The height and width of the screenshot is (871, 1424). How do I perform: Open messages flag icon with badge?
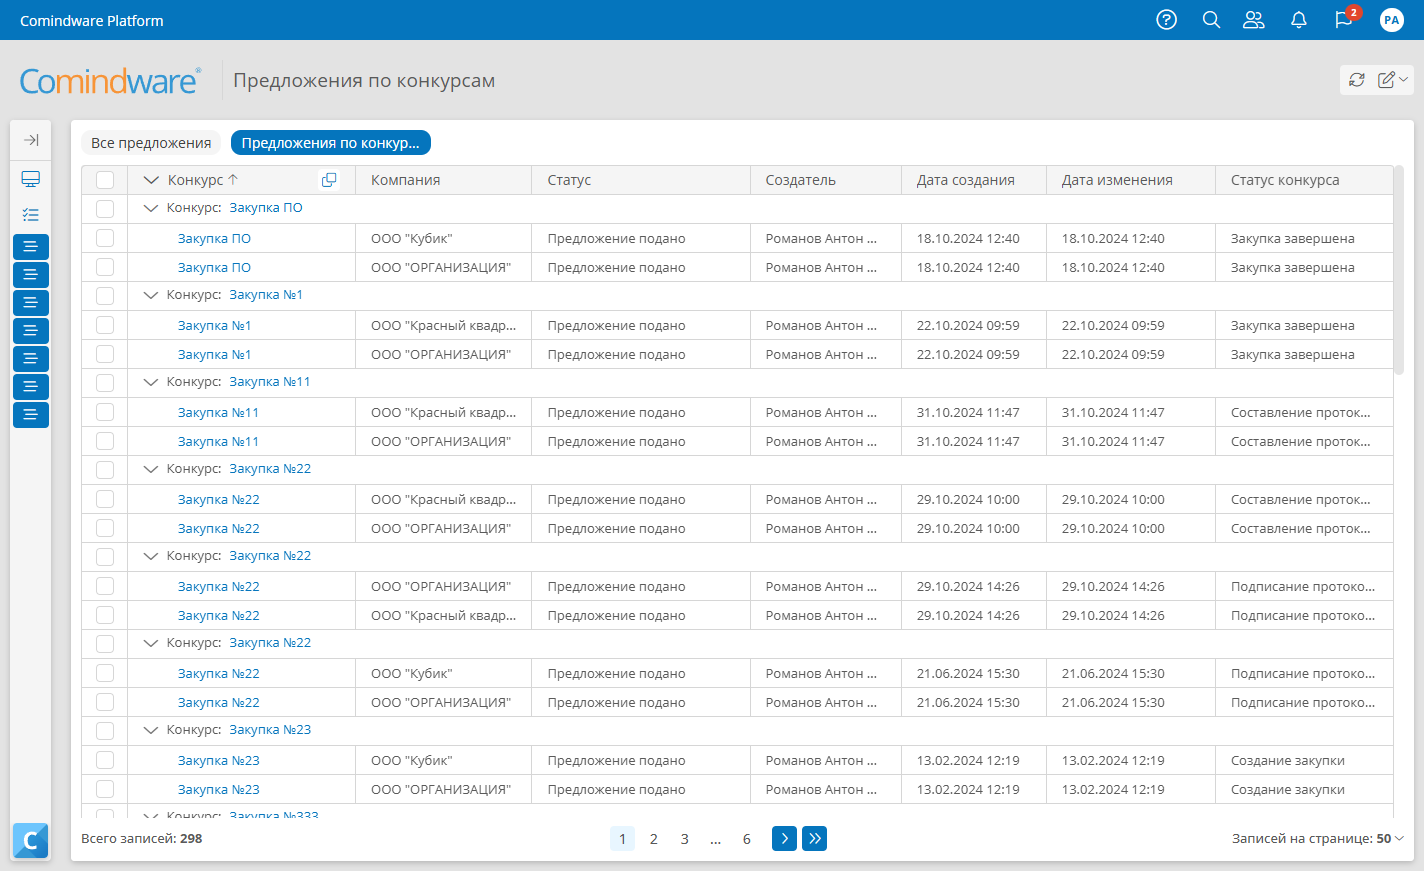pyautogui.click(x=1344, y=20)
